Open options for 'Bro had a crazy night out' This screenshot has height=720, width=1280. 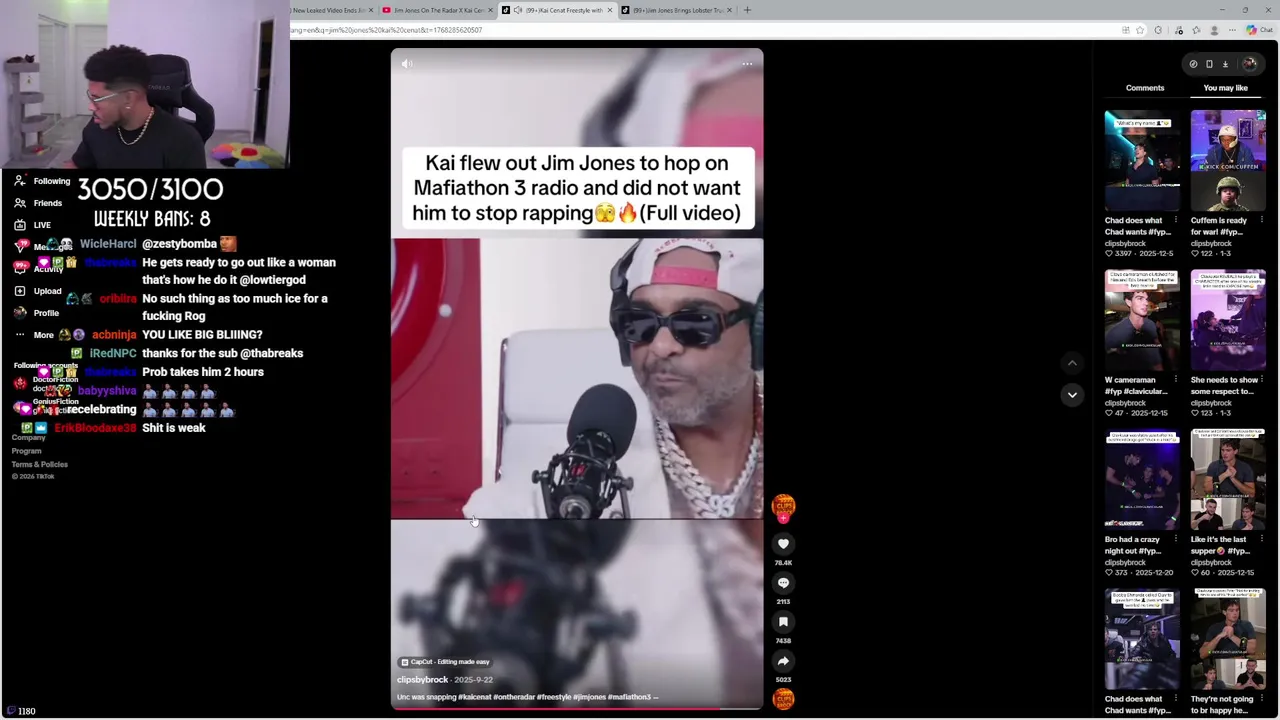(x=1175, y=540)
